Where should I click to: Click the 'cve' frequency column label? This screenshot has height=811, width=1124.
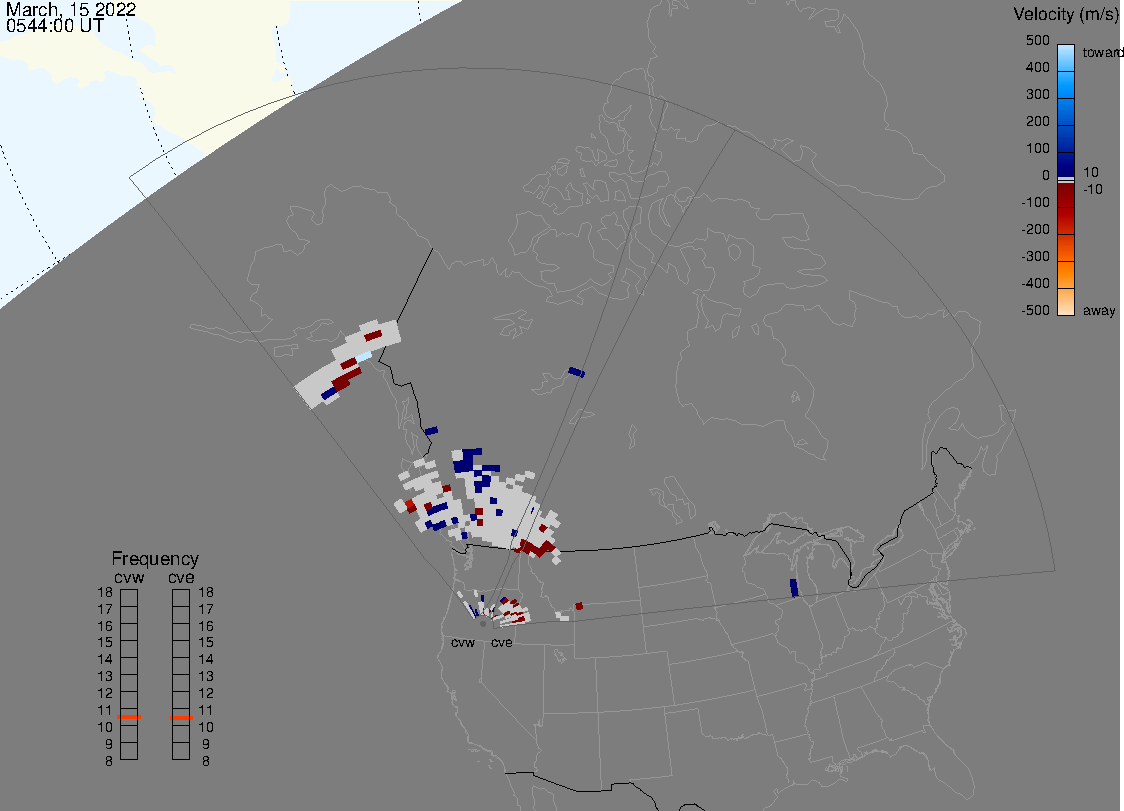[181, 577]
